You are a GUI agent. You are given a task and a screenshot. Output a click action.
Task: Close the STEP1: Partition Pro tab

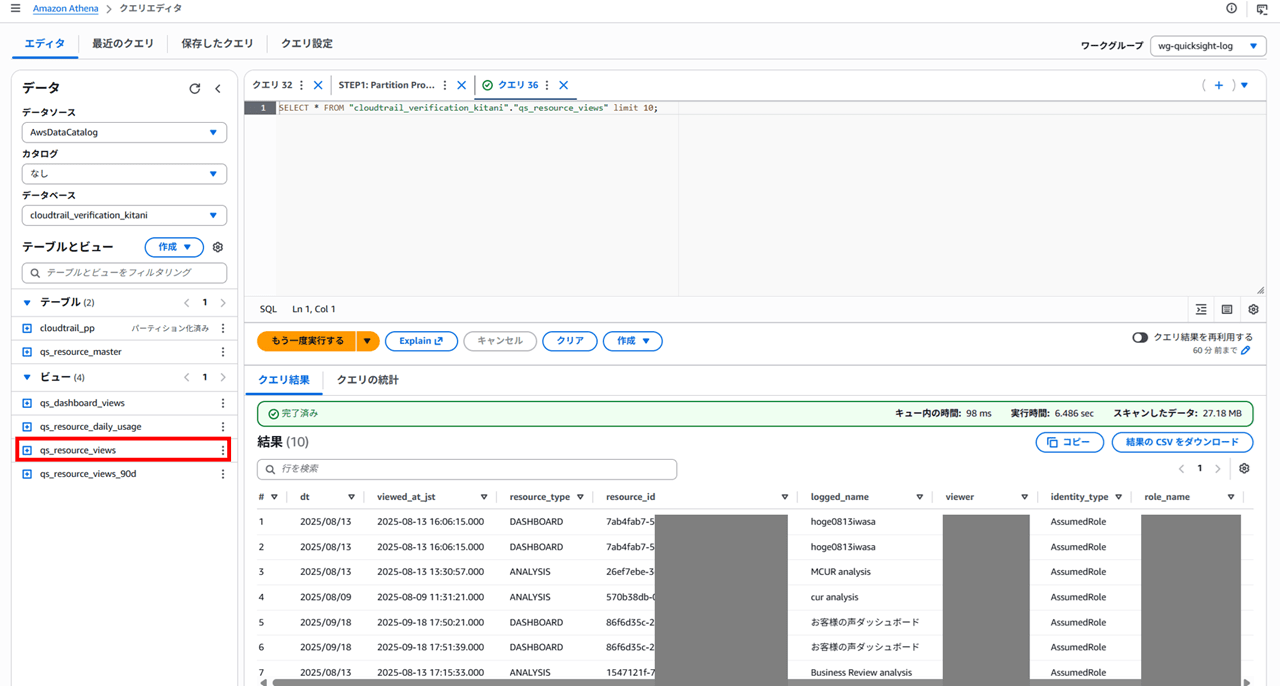tap(461, 85)
